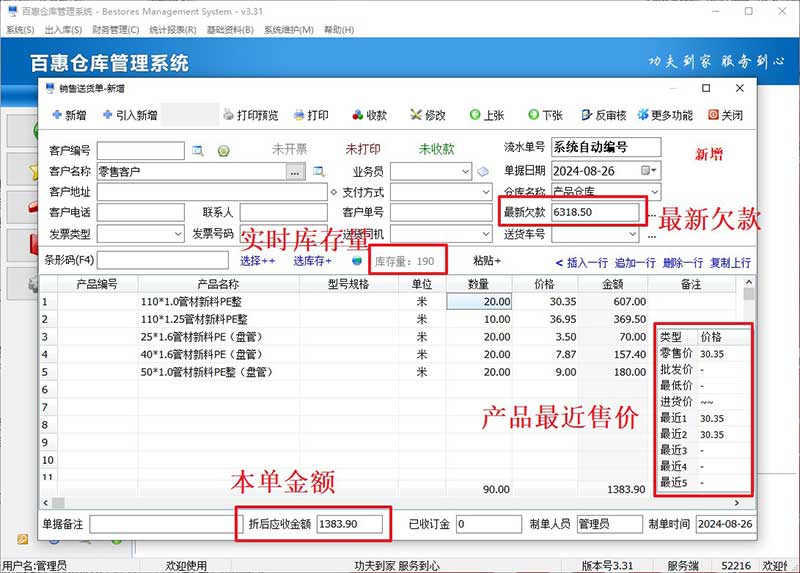The image size is (800, 573).
Task: Select the quantity cell 20.00 in row 1
Action: click(x=479, y=302)
